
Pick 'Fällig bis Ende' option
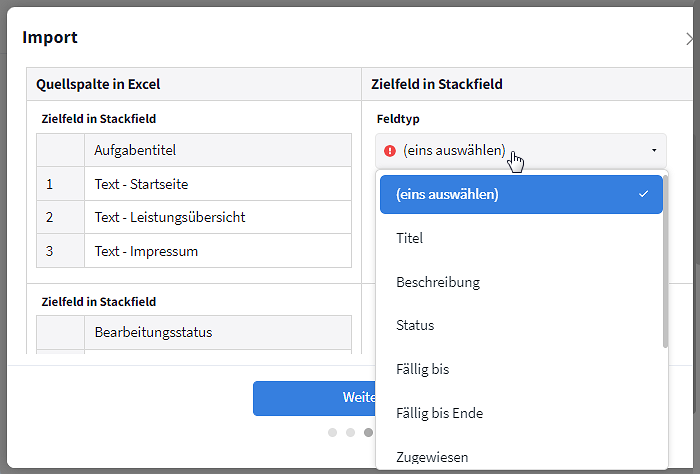click(440, 413)
